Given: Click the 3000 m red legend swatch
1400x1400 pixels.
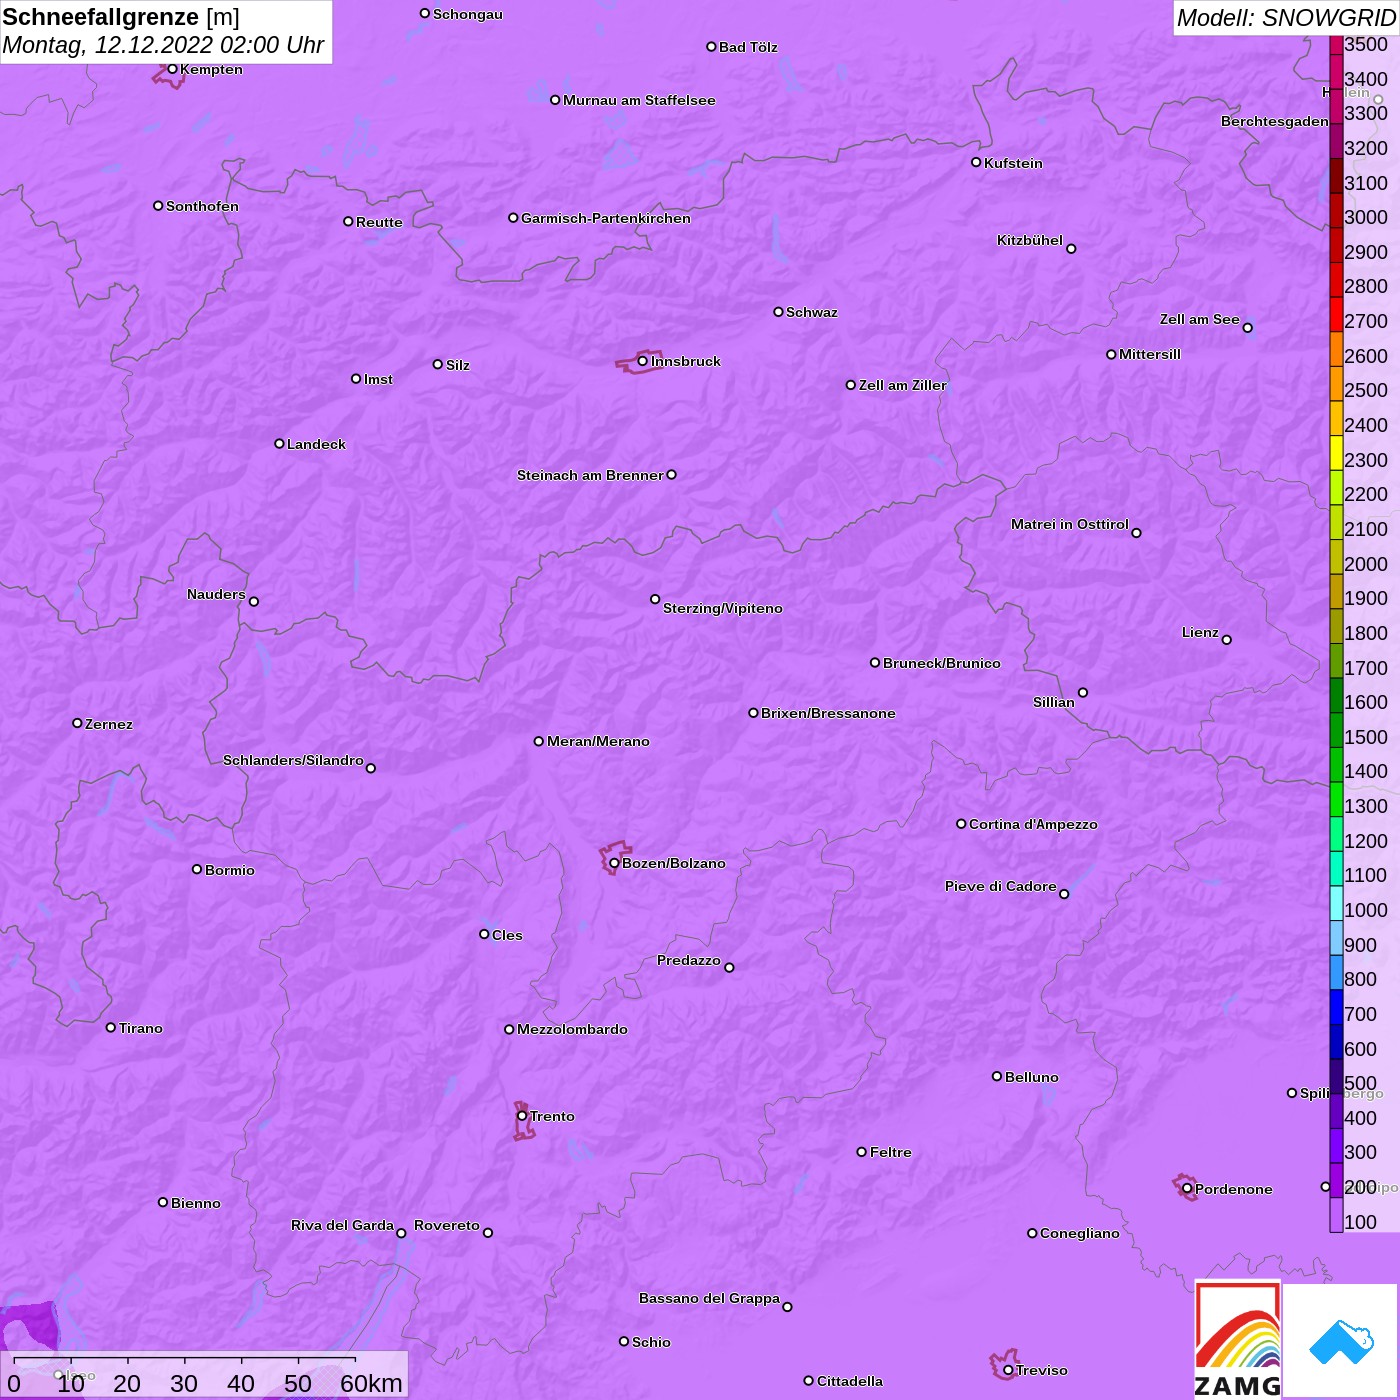Looking at the screenshot, I should (x=1336, y=212).
